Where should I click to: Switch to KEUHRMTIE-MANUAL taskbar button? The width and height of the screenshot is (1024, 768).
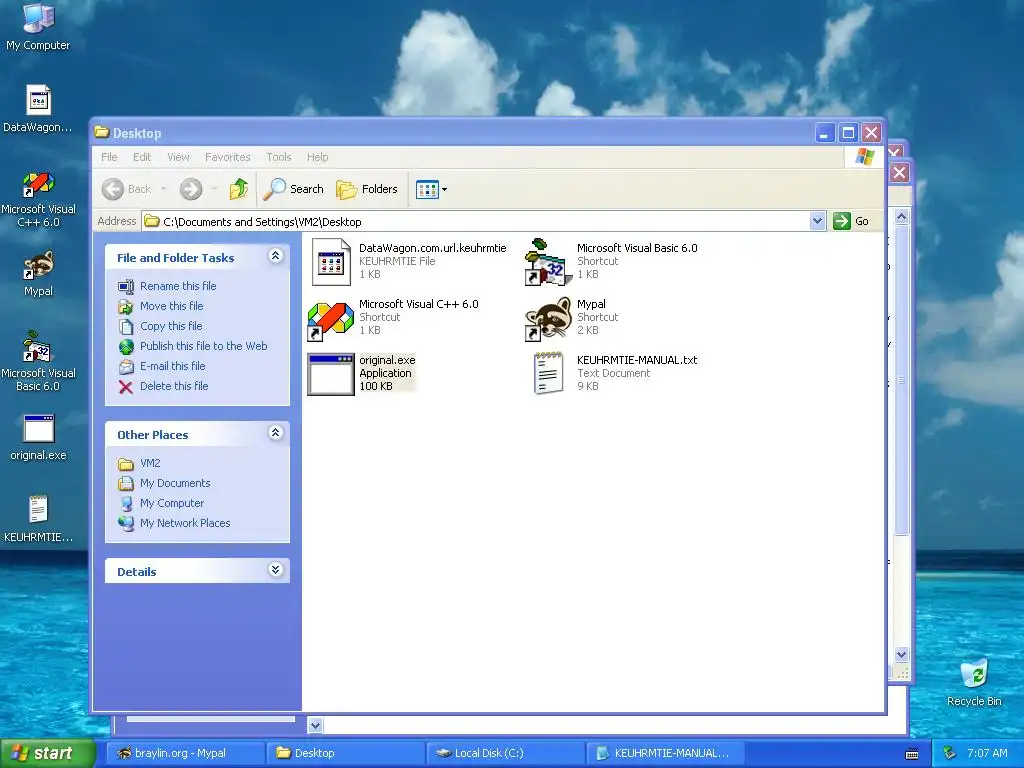coord(665,753)
